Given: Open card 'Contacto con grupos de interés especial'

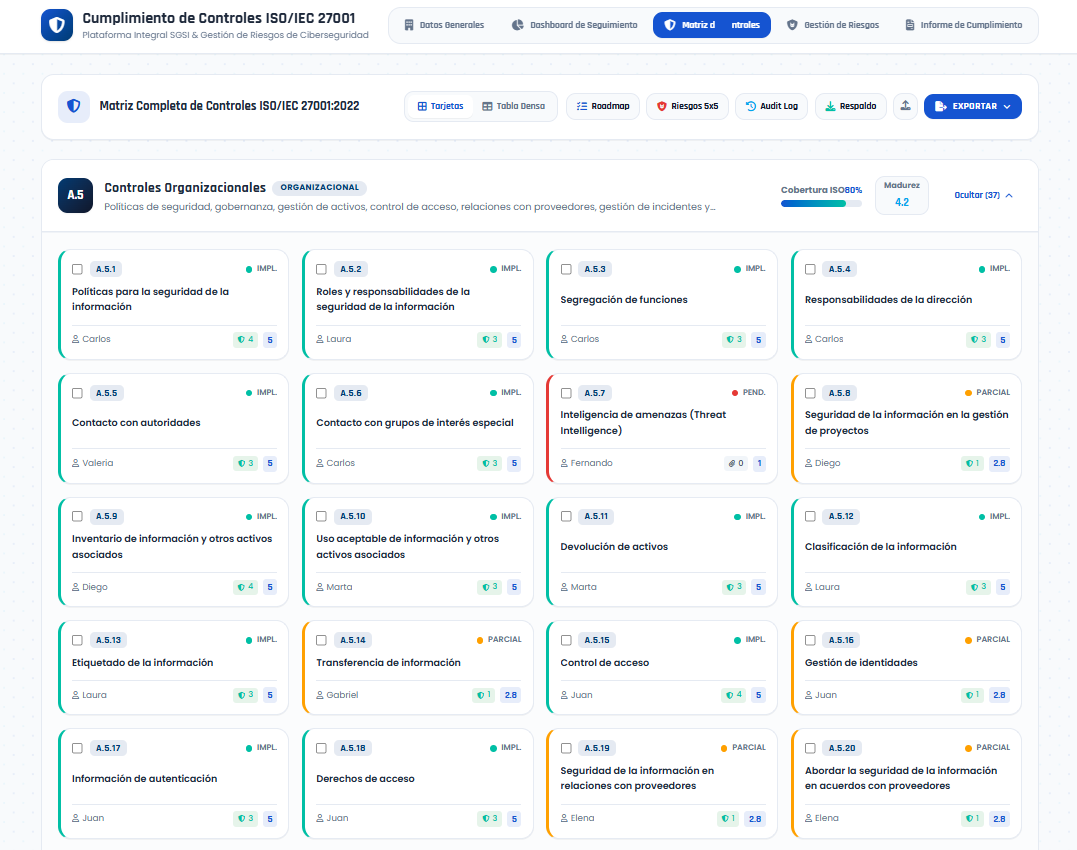Looking at the screenshot, I should (x=418, y=428).
